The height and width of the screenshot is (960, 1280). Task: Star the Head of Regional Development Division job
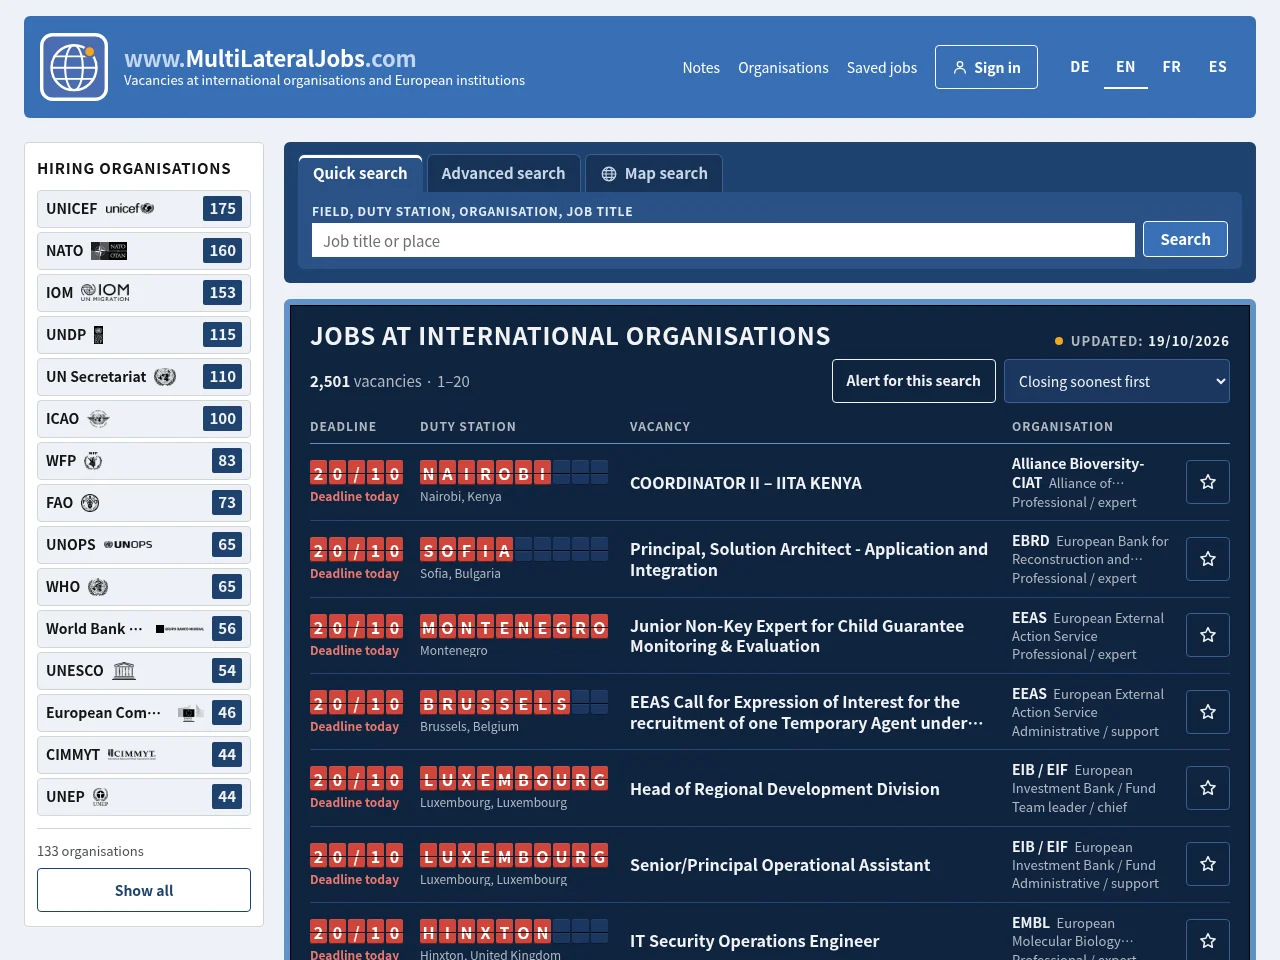(x=1208, y=788)
